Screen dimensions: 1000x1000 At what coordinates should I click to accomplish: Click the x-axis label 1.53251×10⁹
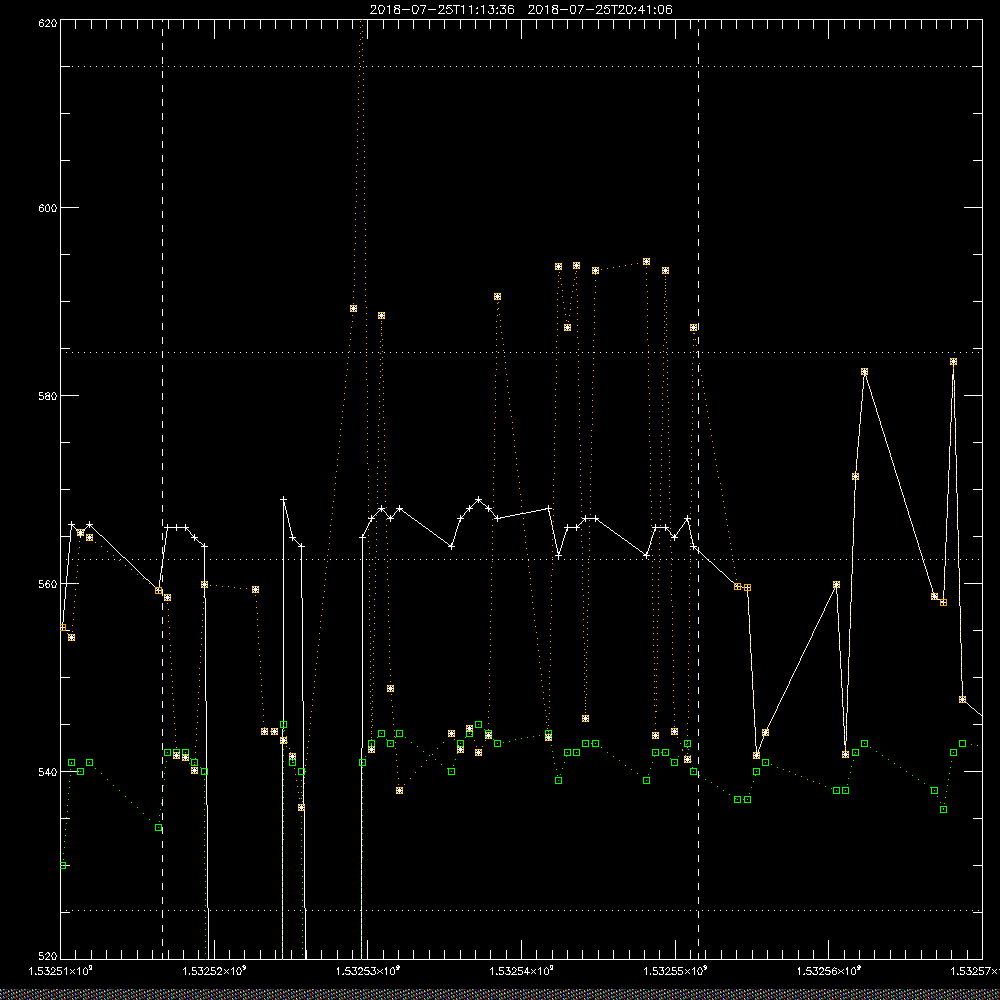(61, 971)
